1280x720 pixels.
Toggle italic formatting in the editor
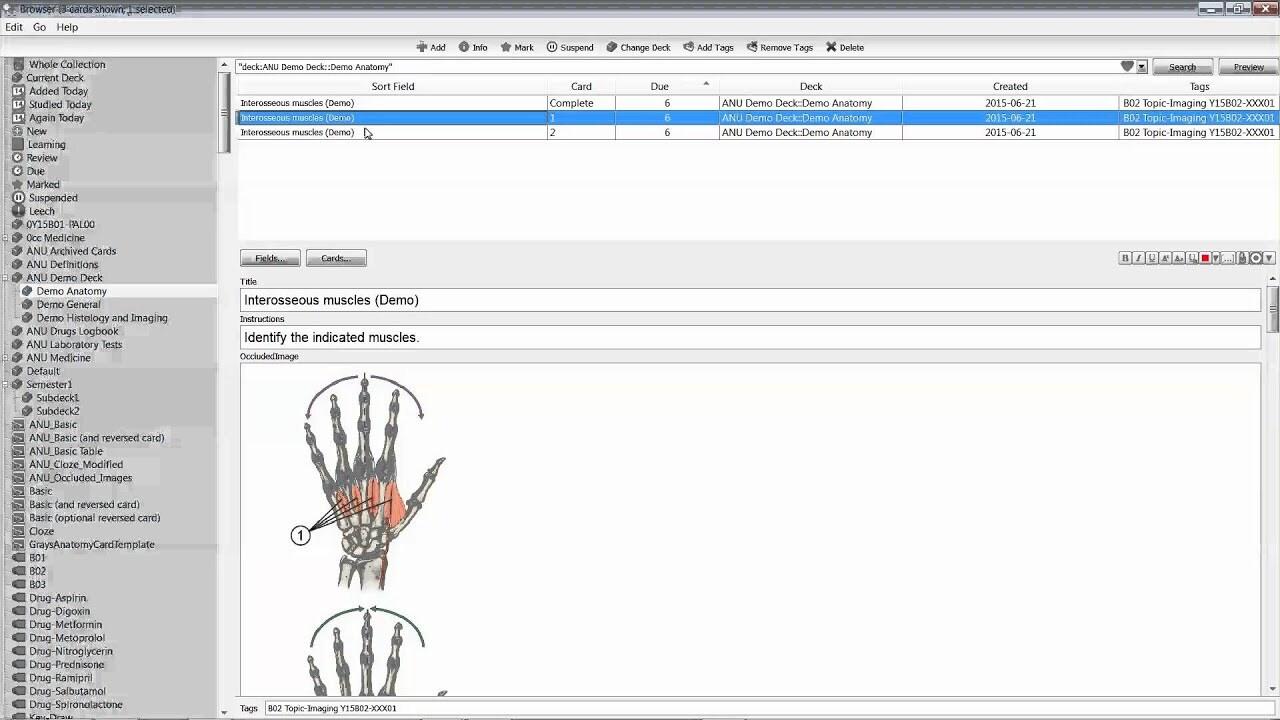1138,258
